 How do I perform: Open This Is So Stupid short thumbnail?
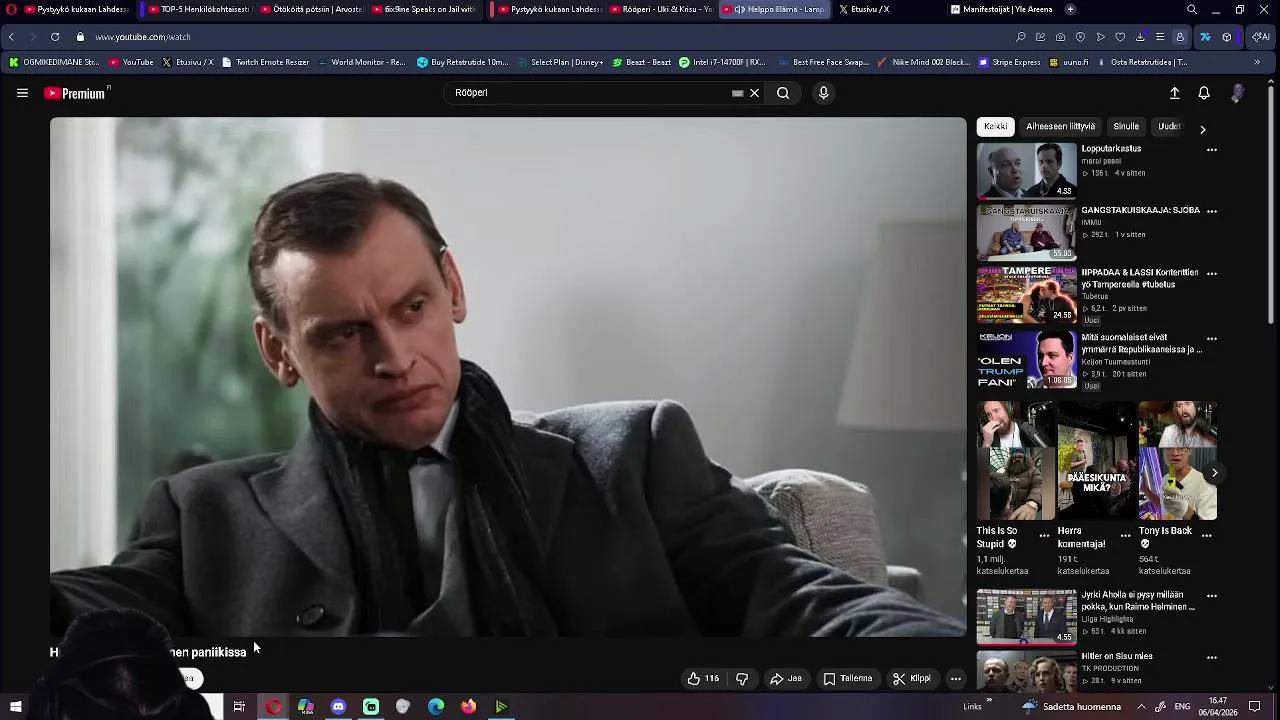point(1016,461)
